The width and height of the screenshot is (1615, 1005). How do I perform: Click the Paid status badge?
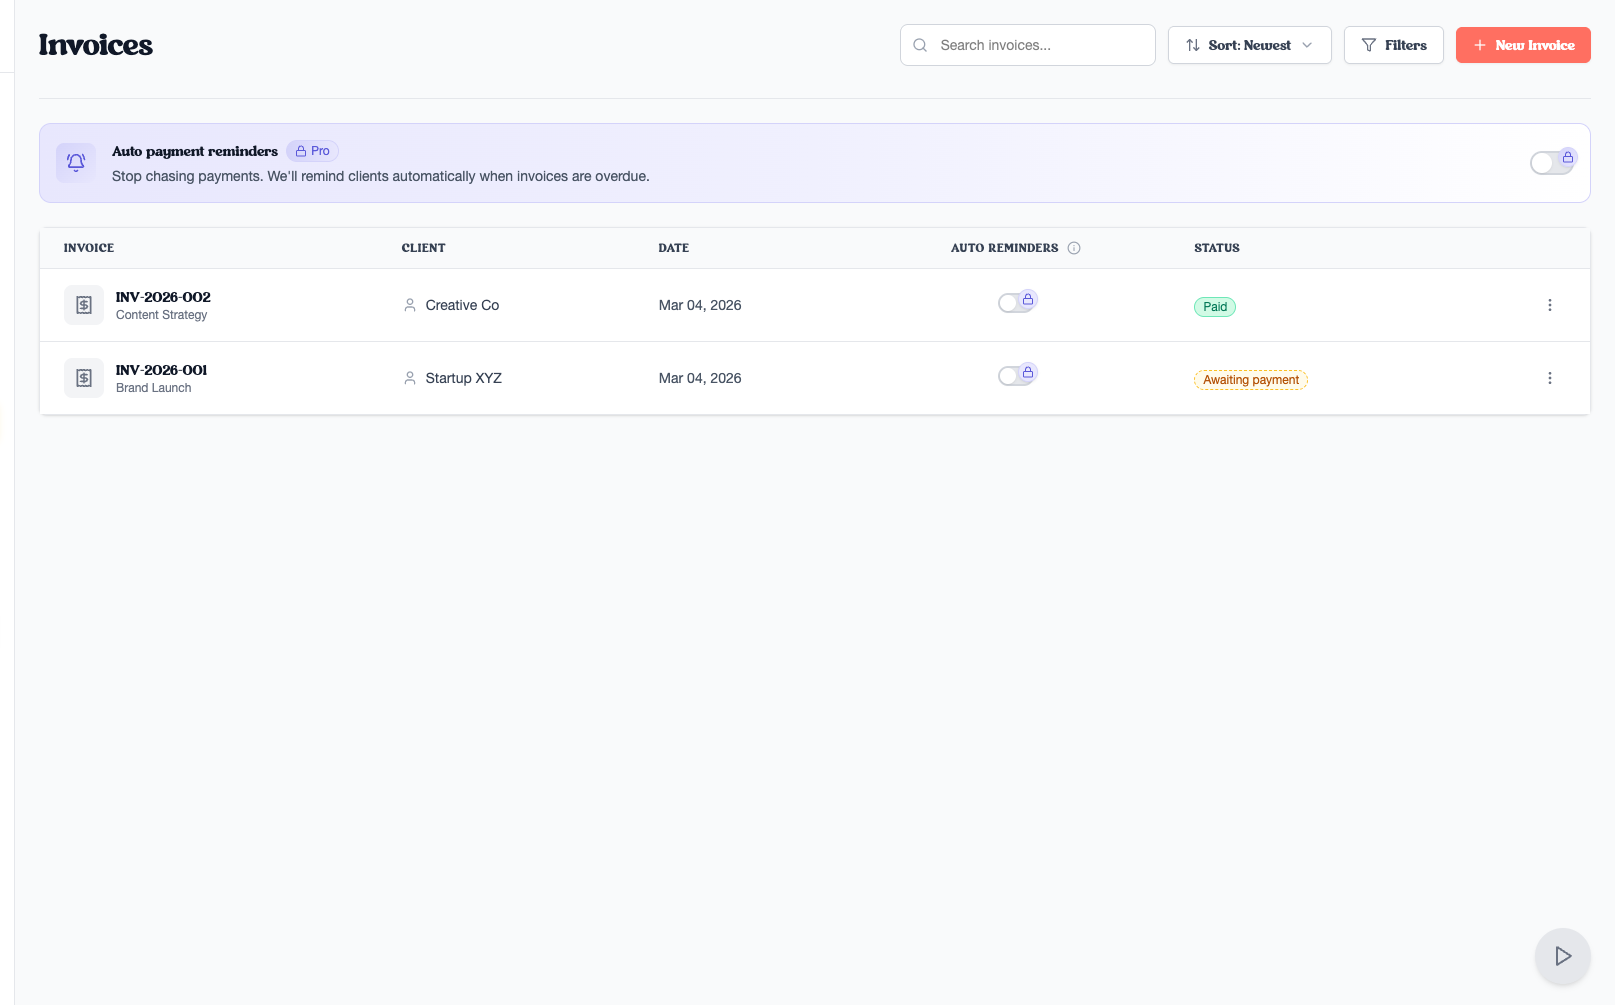click(x=1214, y=307)
